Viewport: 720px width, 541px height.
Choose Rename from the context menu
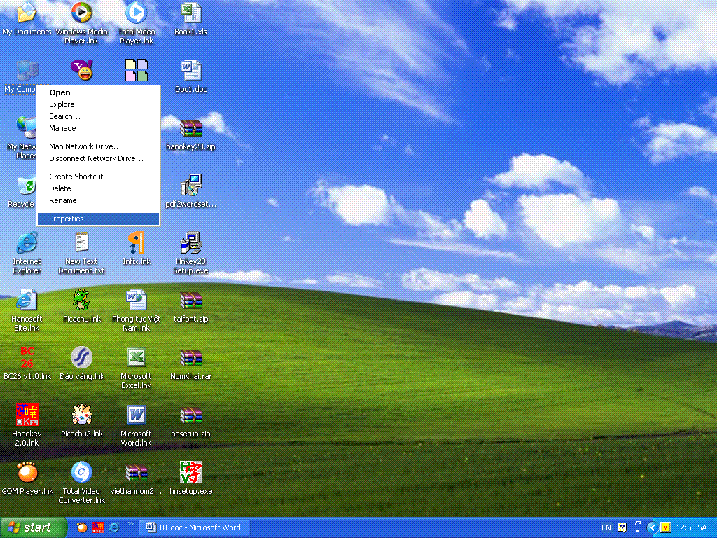coord(98,201)
